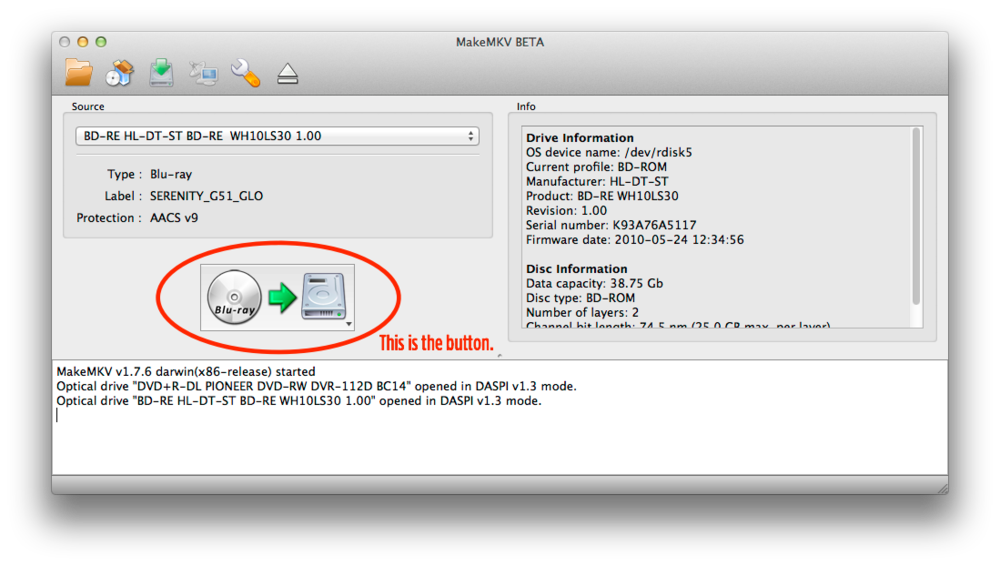Click the Blu-ray to hard drive button
1000x566 pixels.
pyautogui.click(x=277, y=297)
